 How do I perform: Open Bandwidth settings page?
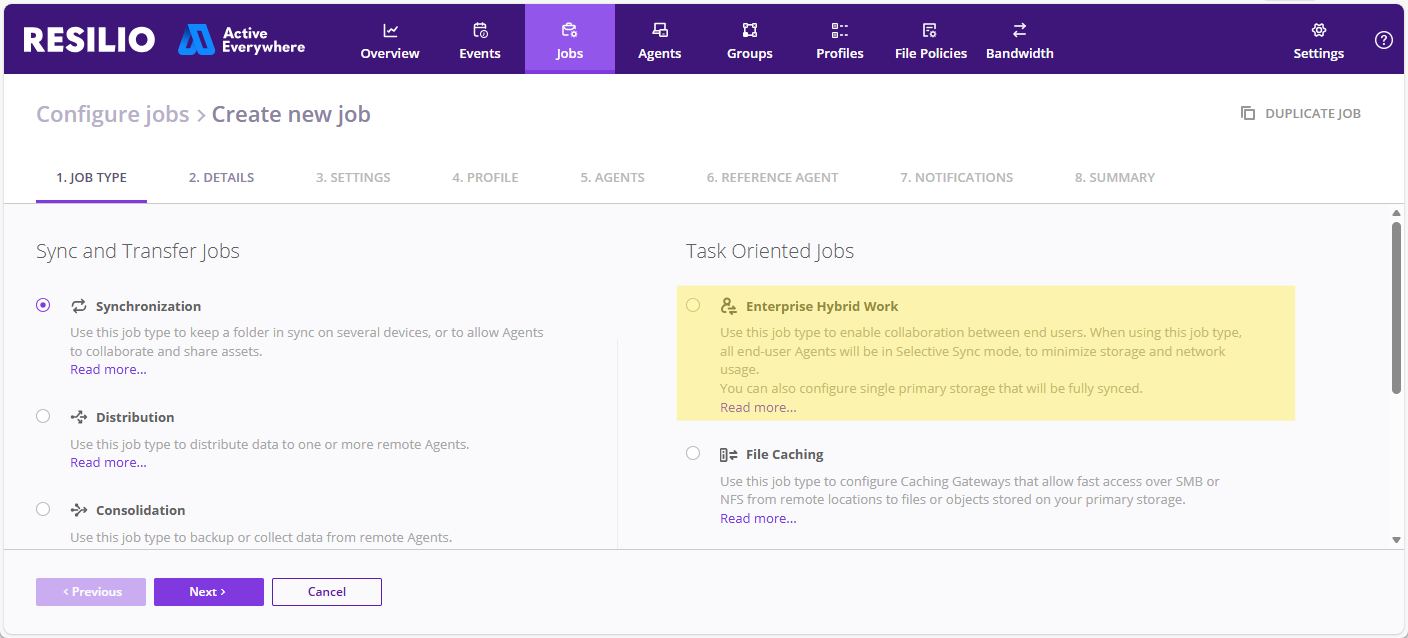tap(1020, 39)
